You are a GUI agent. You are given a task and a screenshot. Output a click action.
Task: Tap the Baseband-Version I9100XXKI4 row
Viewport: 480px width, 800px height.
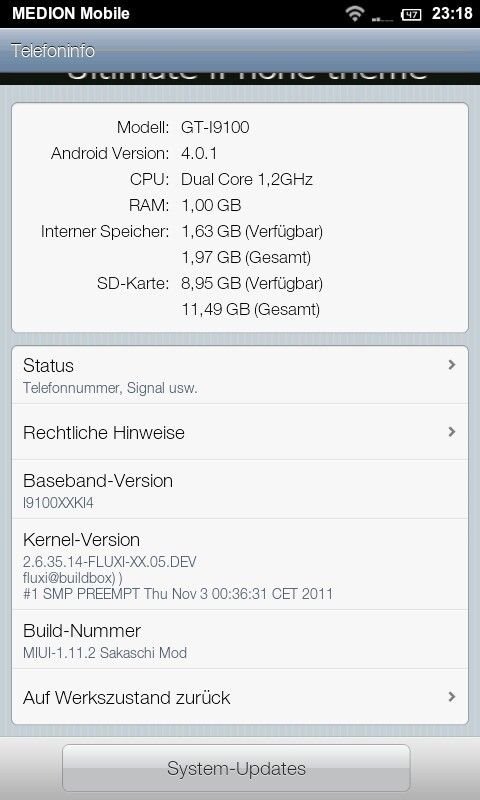[x=240, y=489]
